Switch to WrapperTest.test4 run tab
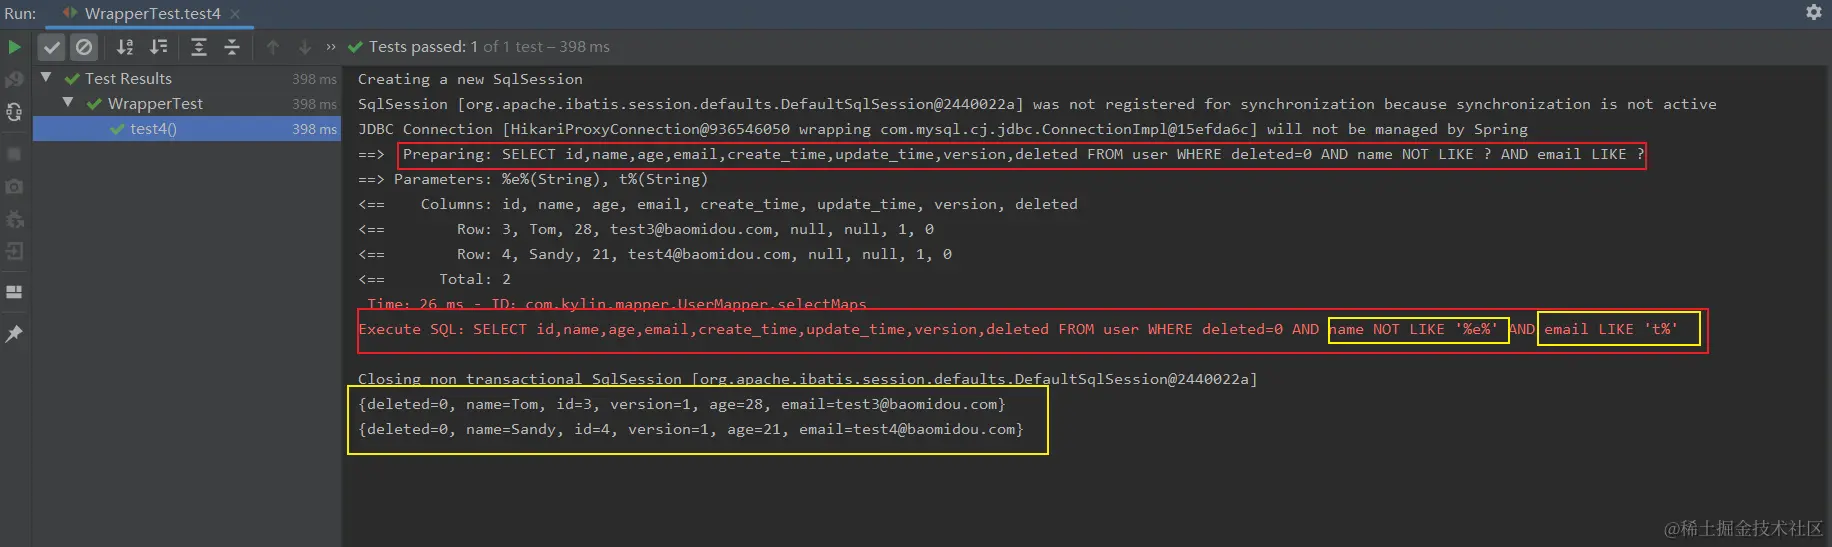The image size is (1832, 547). point(152,14)
